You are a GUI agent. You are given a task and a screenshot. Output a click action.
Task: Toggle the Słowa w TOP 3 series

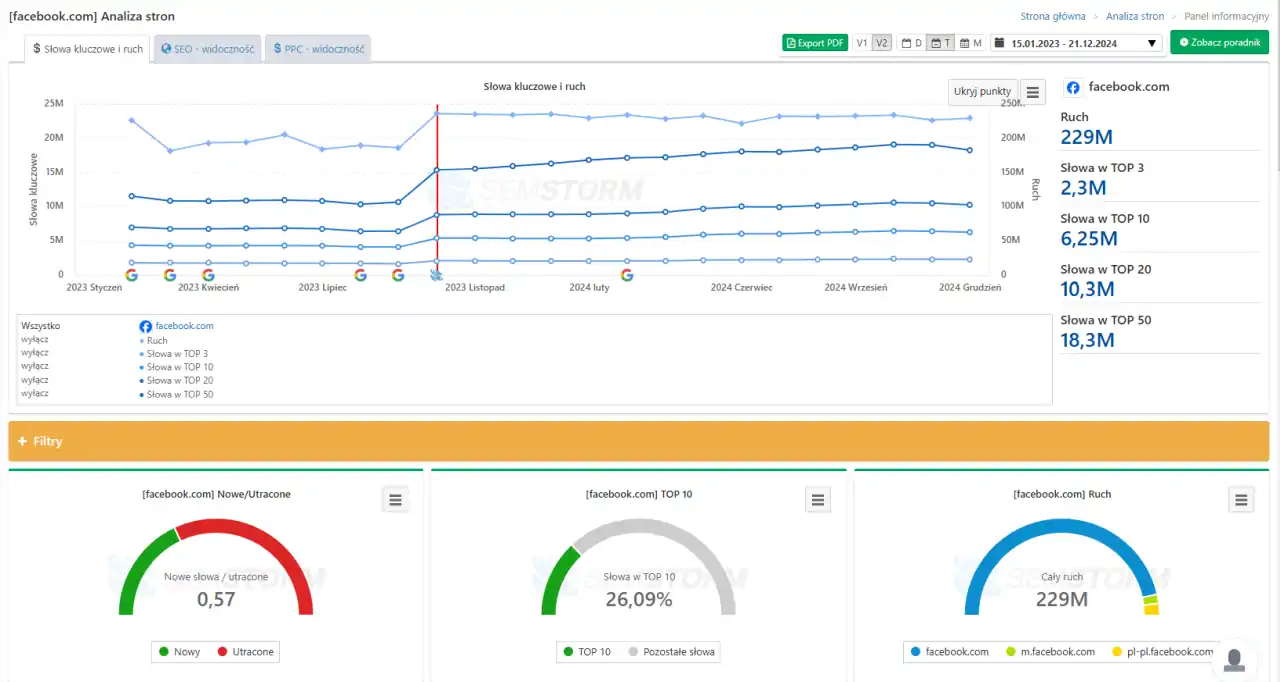(x=177, y=354)
